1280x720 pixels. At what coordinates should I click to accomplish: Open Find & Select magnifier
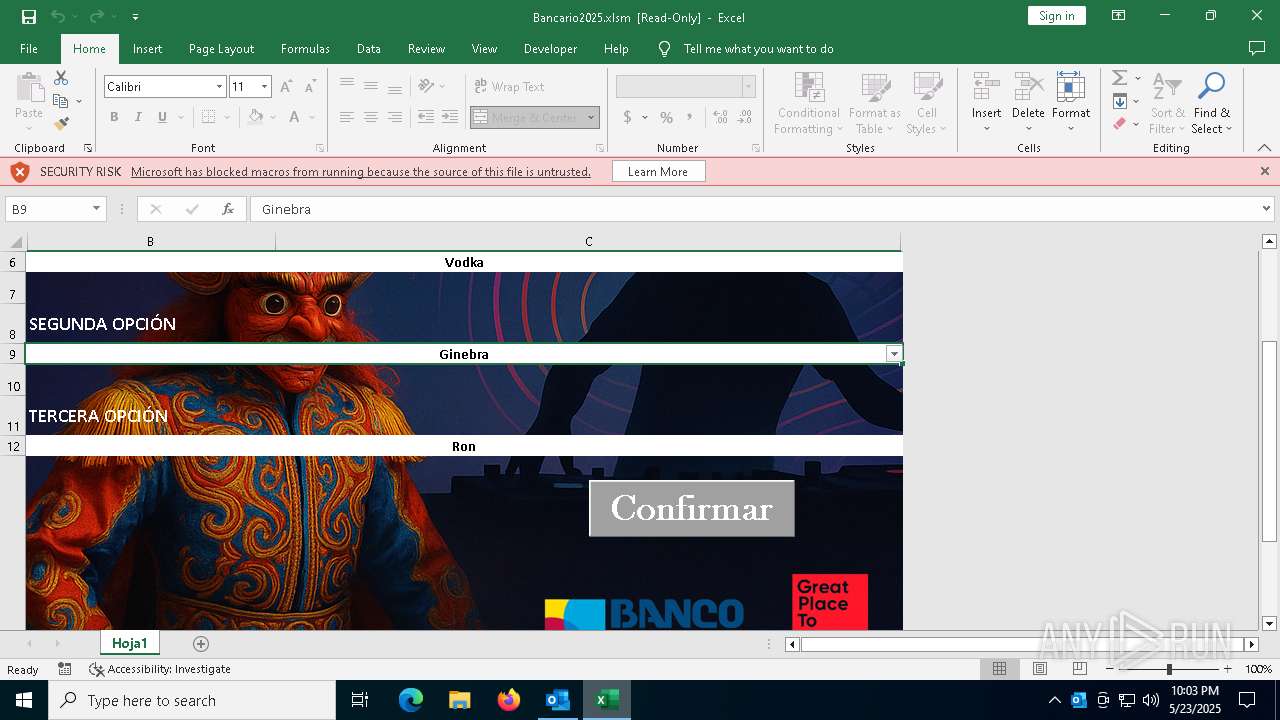click(1212, 103)
